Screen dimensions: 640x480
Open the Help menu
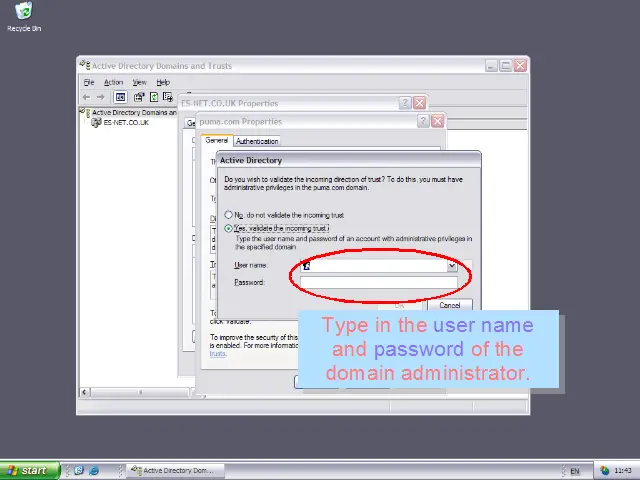click(x=163, y=82)
